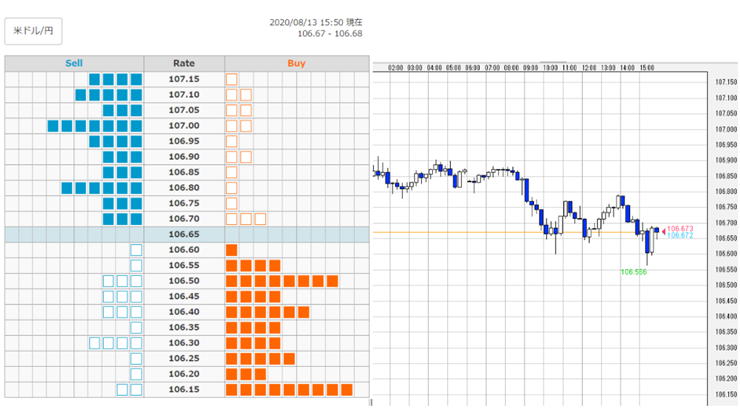
Task: Open the 米ドル/円 currency pair selector
Action: pos(33,31)
